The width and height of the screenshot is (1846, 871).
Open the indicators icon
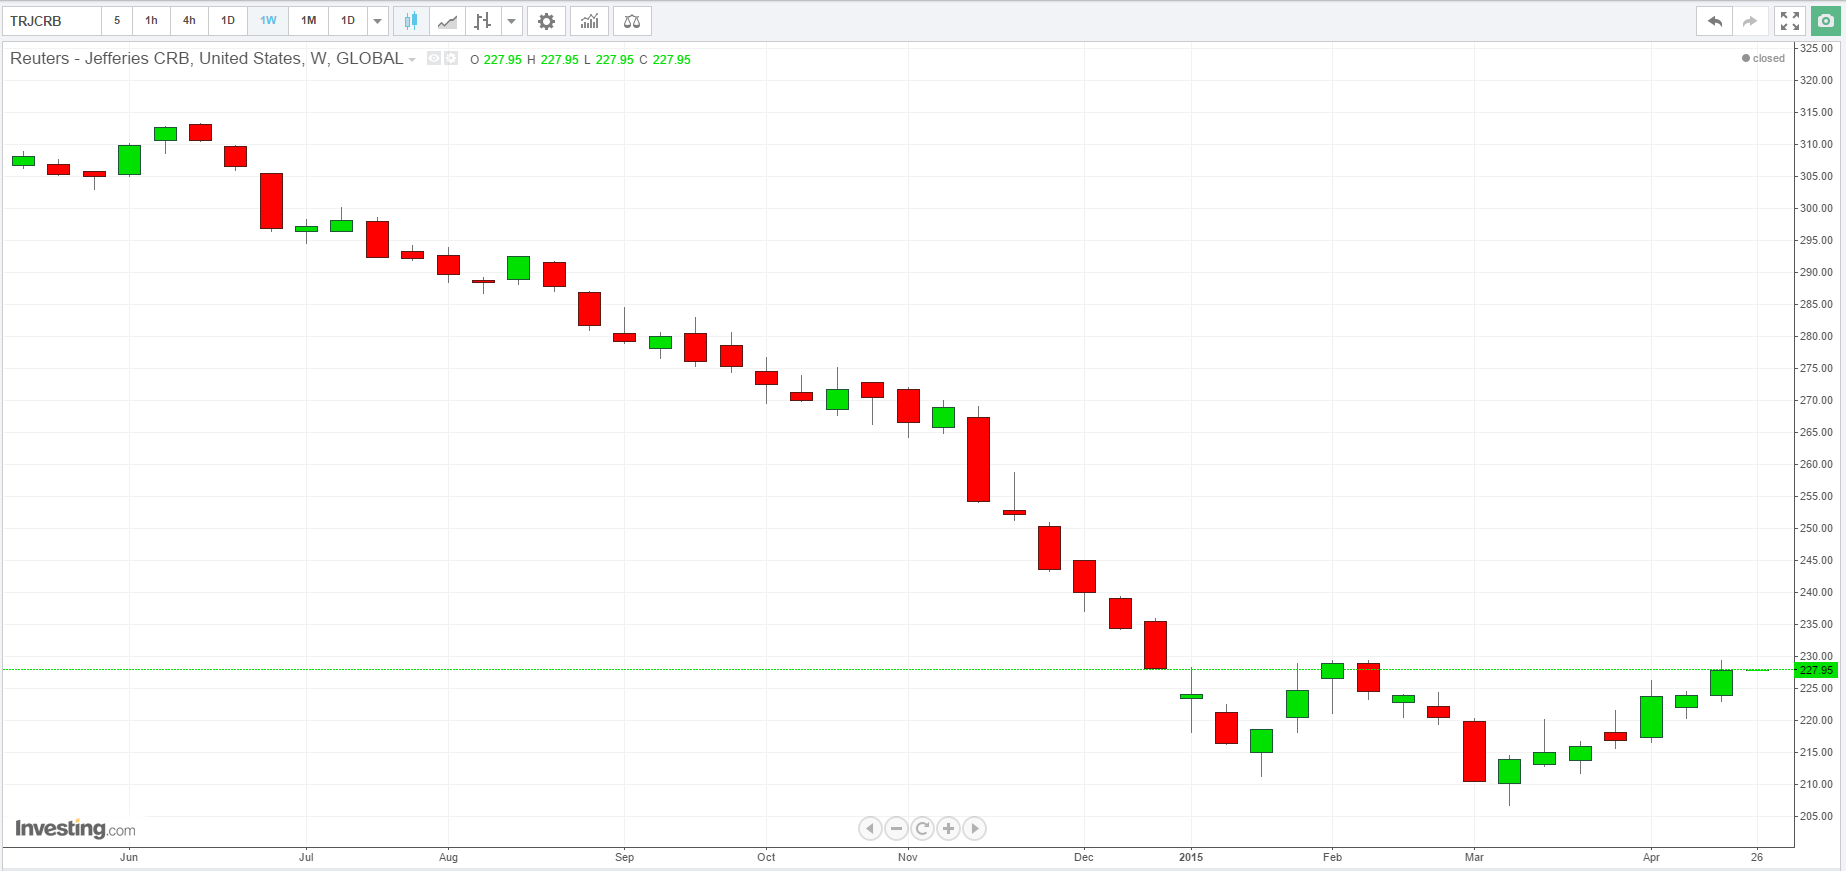(x=590, y=21)
